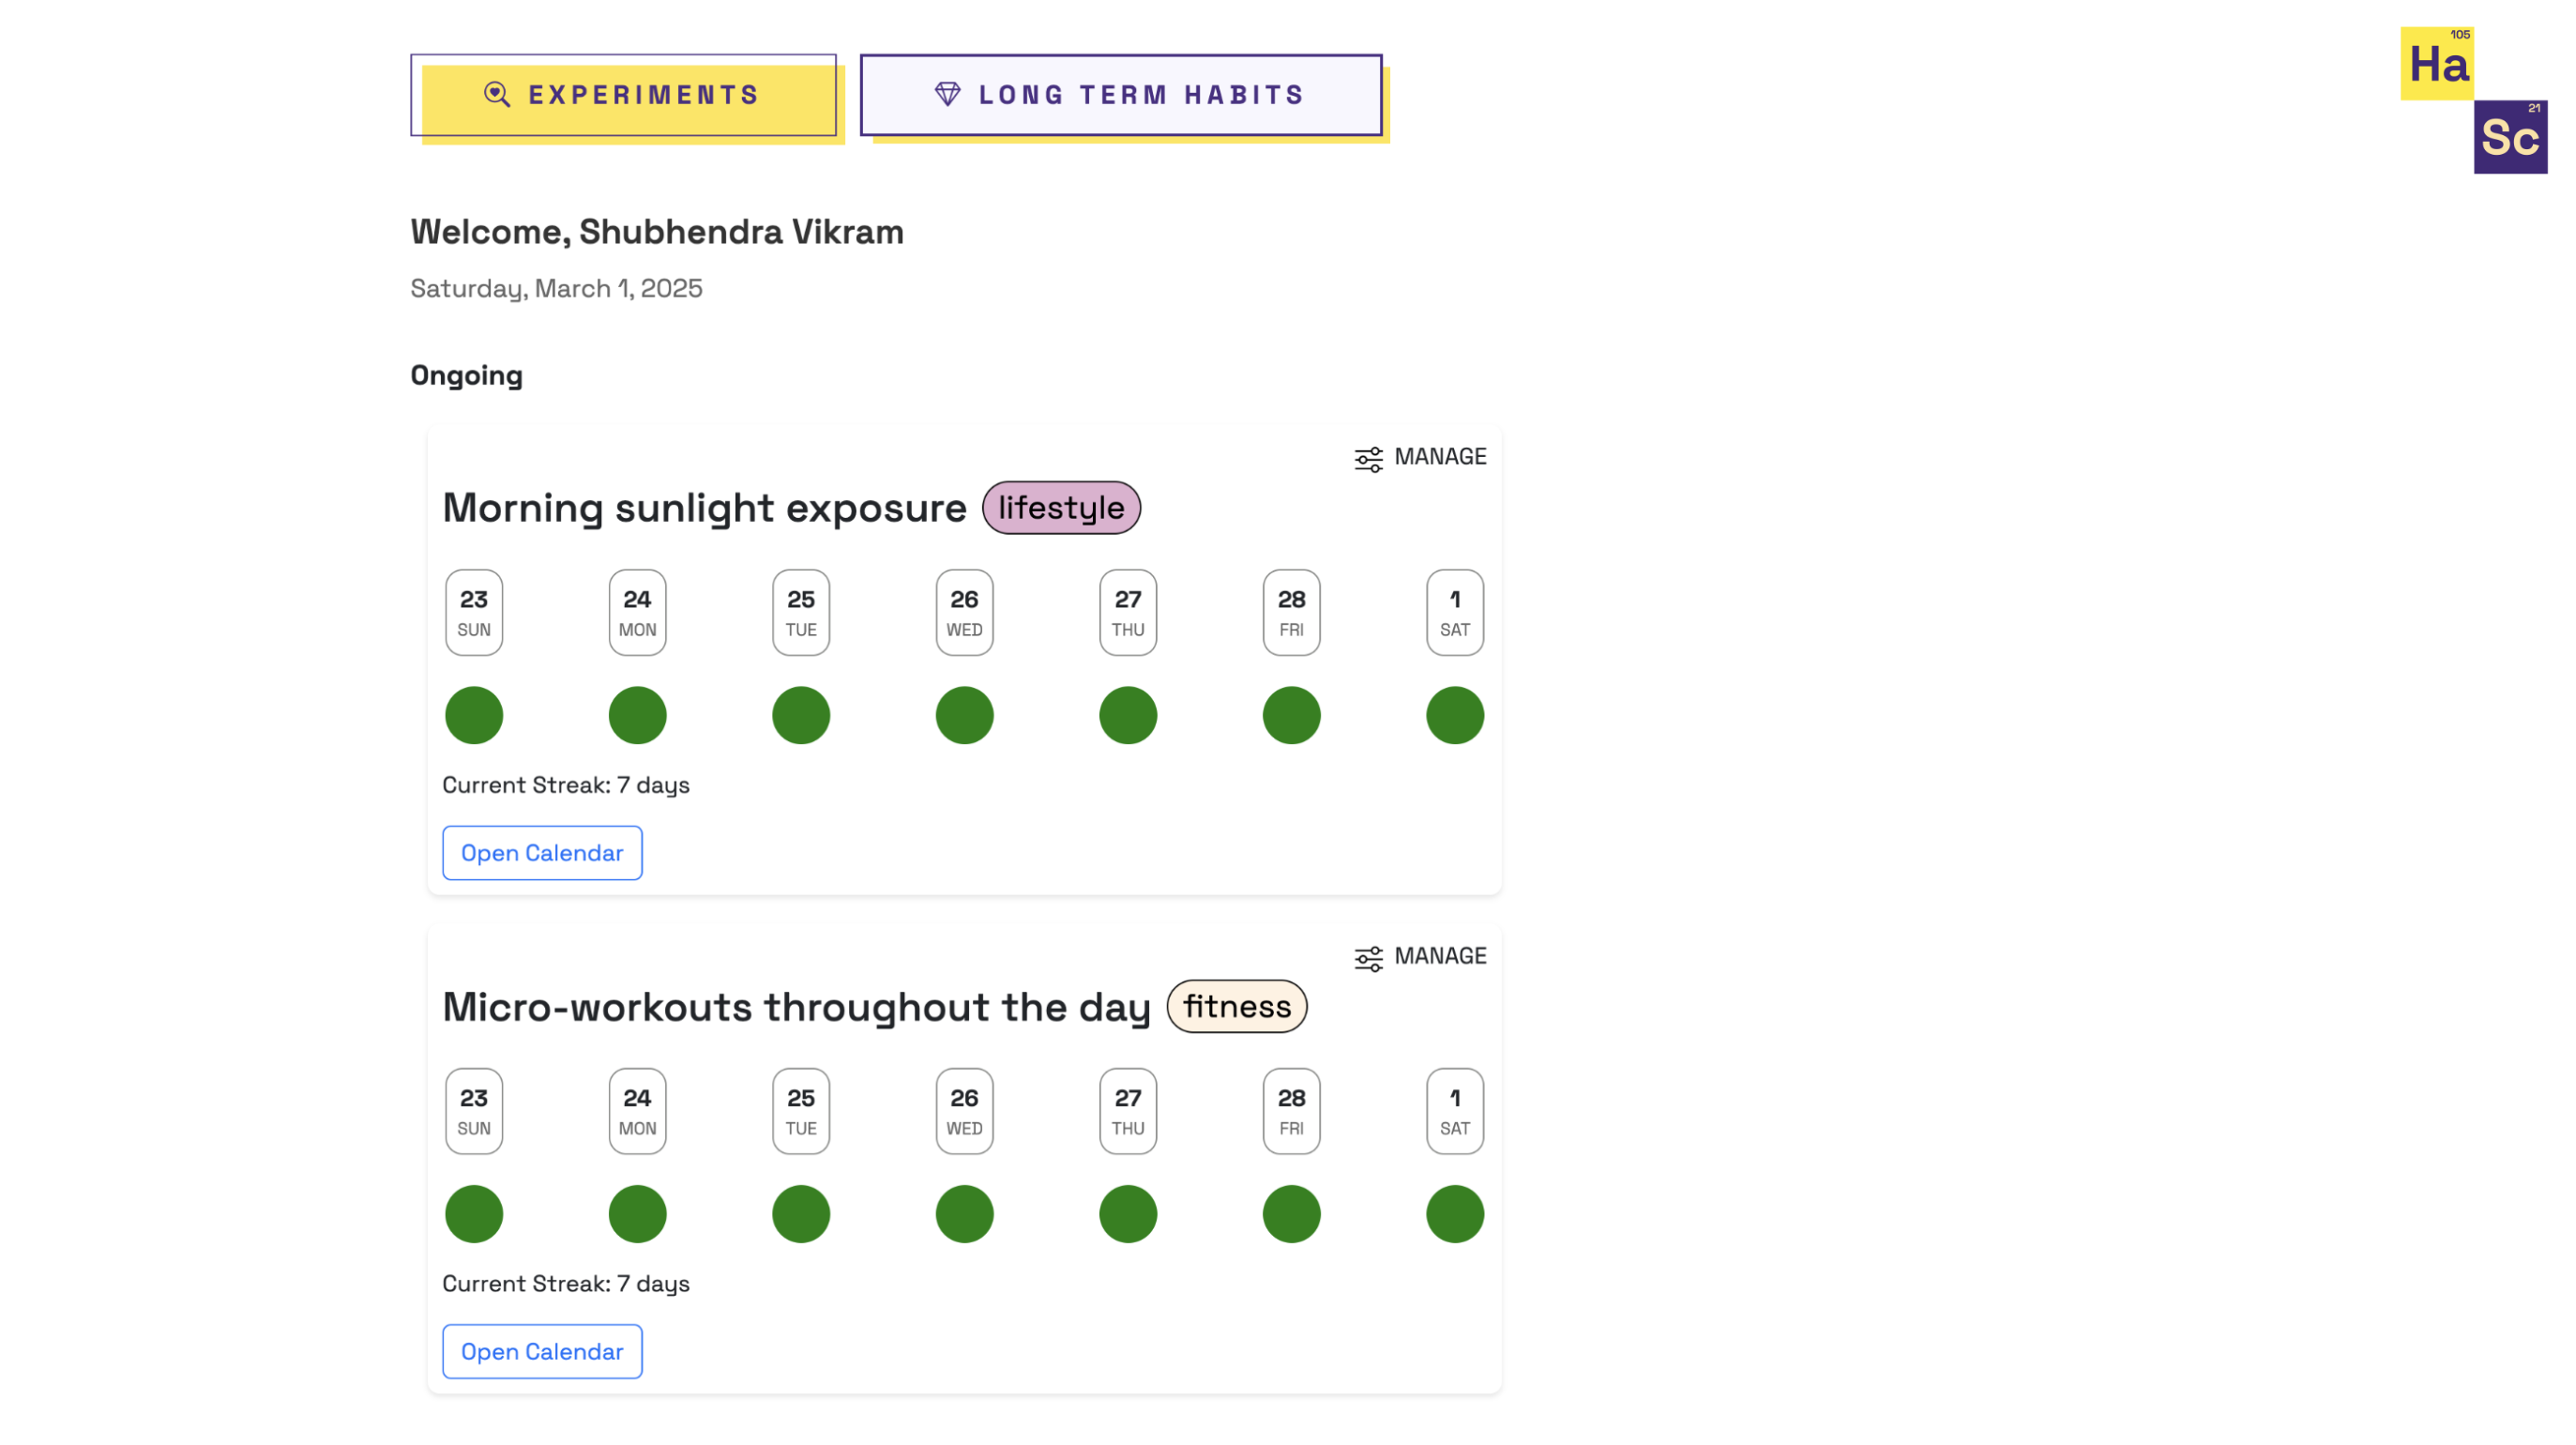
Task: Click the fitness category tag
Action: click(1236, 1006)
